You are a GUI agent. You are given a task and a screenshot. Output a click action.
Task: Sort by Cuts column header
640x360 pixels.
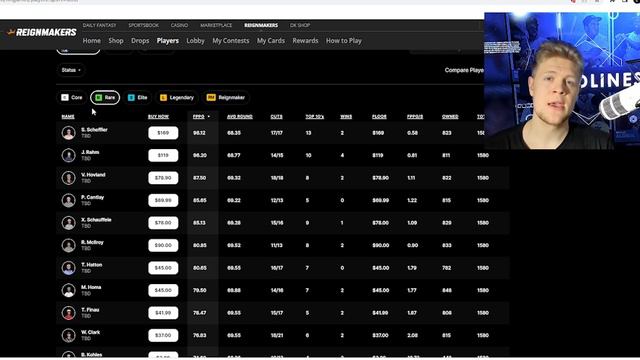(276, 117)
